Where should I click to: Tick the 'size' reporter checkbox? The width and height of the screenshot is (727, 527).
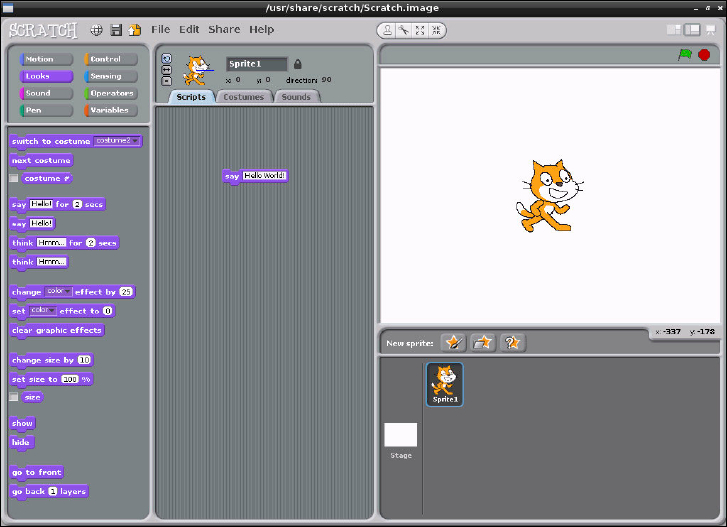(14, 397)
